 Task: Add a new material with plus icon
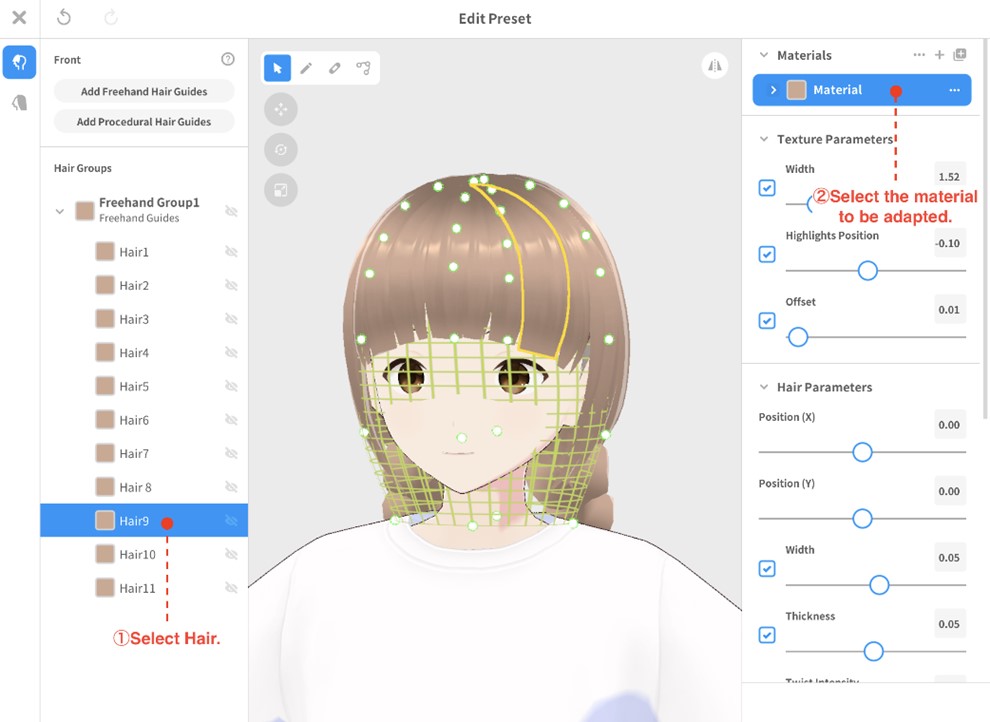pyautogui.click(x=939, y=55)
